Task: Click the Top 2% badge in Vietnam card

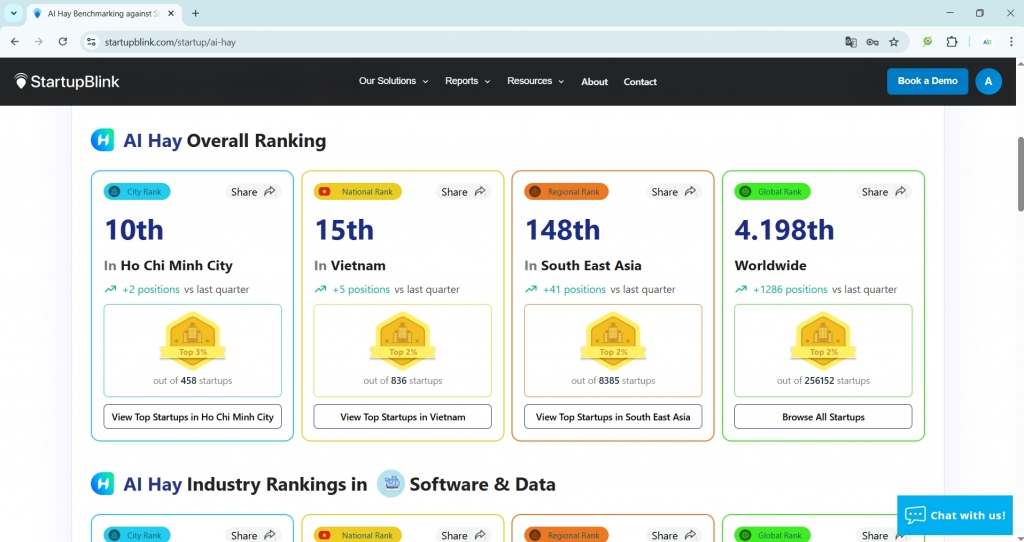Action: click(x=403, y=340)
